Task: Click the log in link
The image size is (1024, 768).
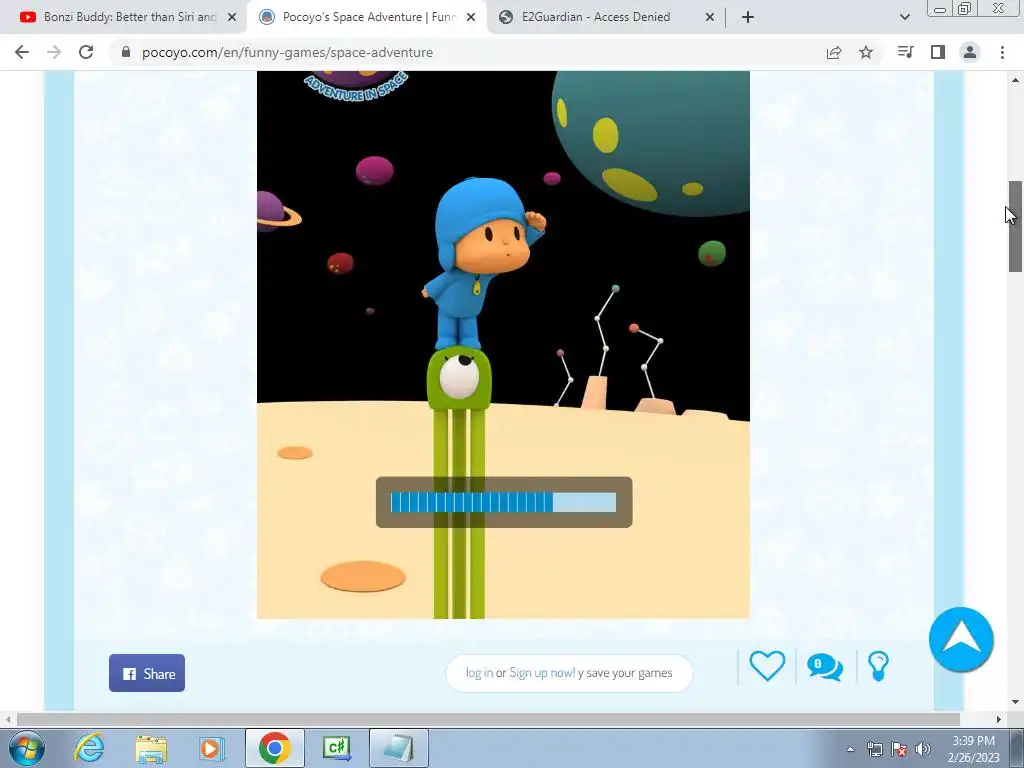Action: coord(479,673)
